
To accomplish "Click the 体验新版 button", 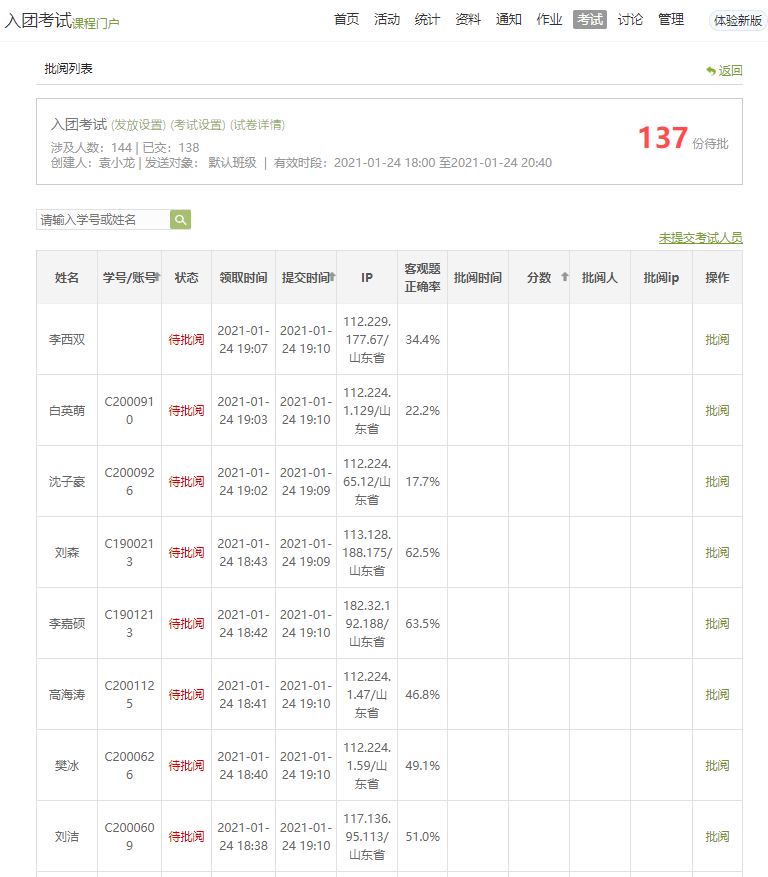I will pyautogui.click(x=737, y=20).
